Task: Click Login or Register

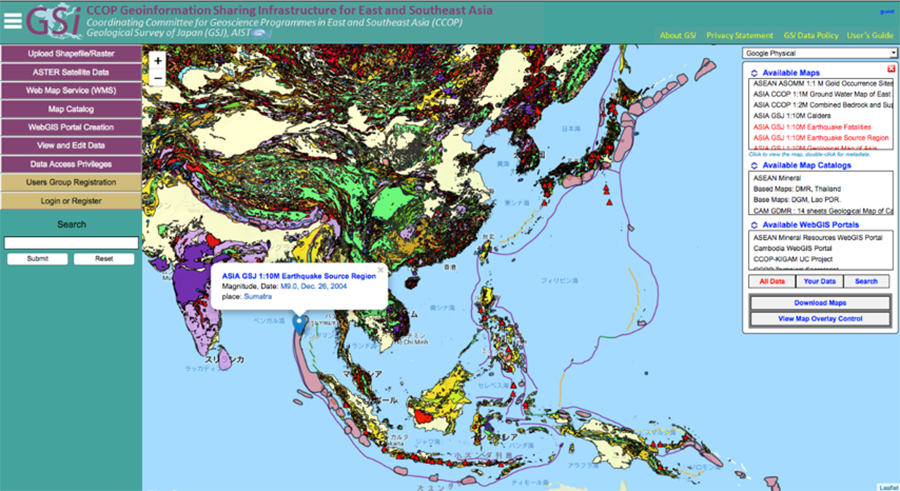Action: tap(71, 201)
